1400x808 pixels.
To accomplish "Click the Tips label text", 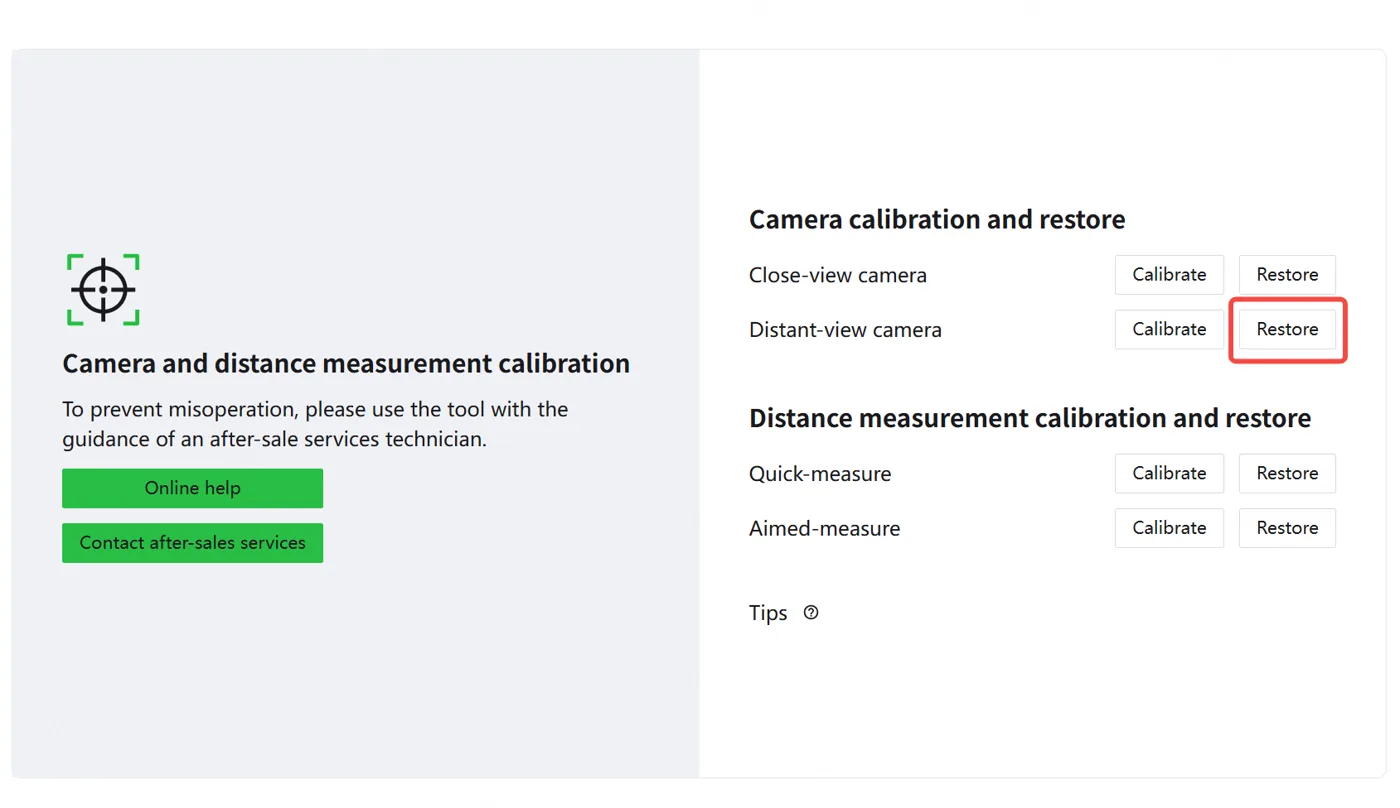I will click(768, 613).
